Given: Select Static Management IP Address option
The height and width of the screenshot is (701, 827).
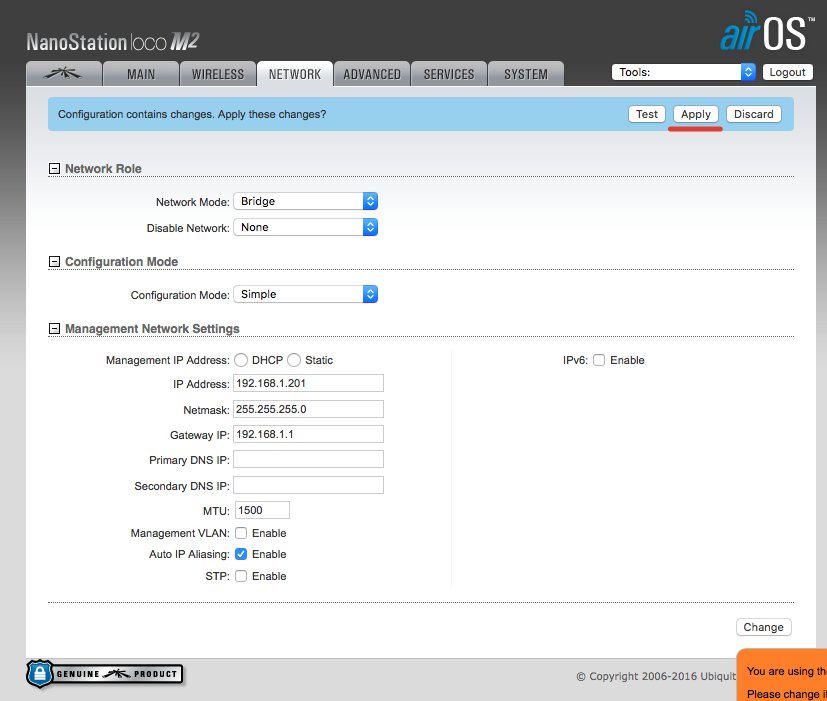Looking at the screenshot, I should tap(294, 360).
